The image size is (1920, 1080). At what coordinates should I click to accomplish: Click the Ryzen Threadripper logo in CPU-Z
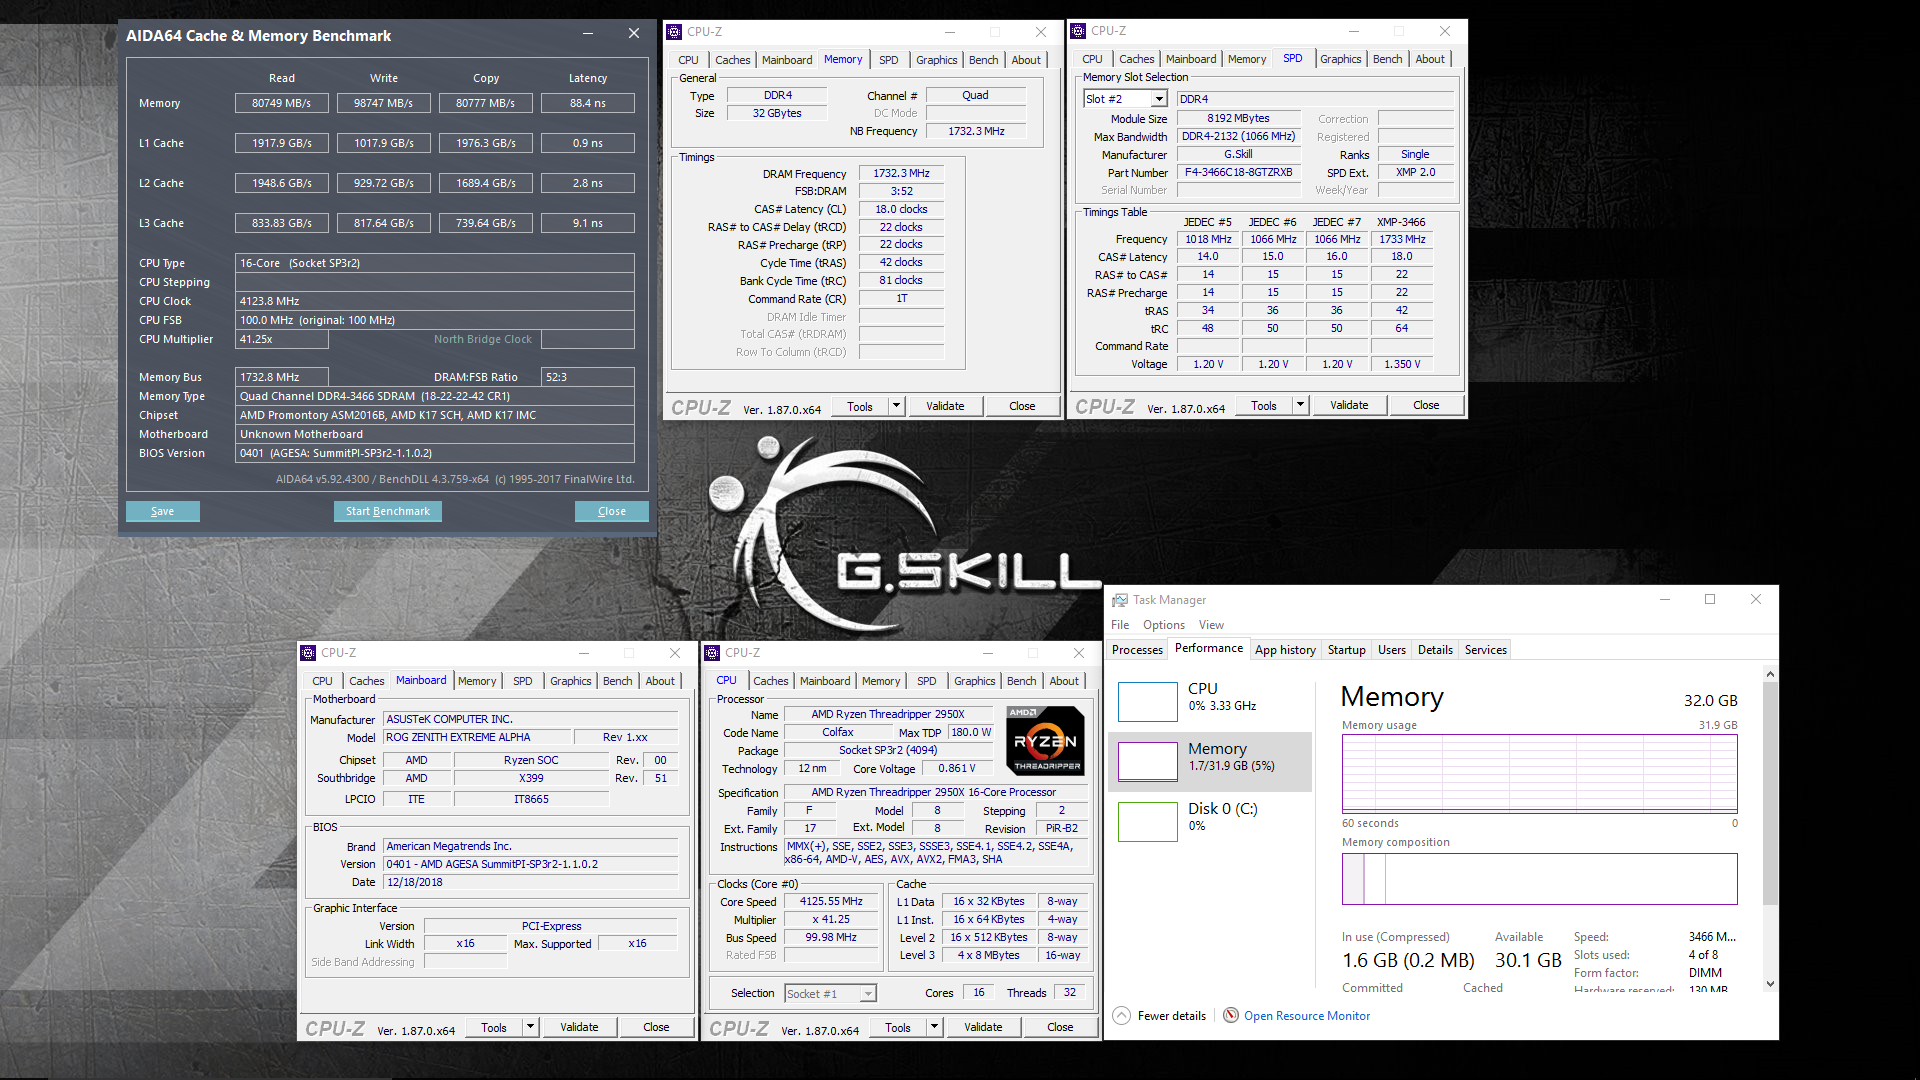[x=1045, y=741]
